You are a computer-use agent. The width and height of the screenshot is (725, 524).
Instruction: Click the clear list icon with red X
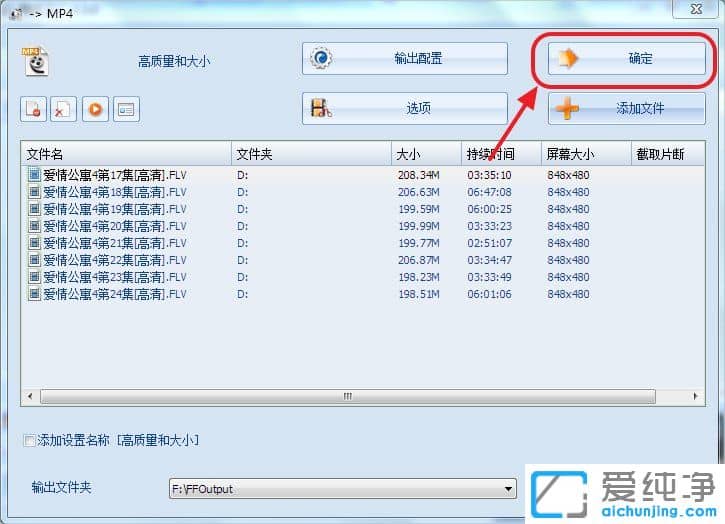pyautogui.click(x=63, y=109)
